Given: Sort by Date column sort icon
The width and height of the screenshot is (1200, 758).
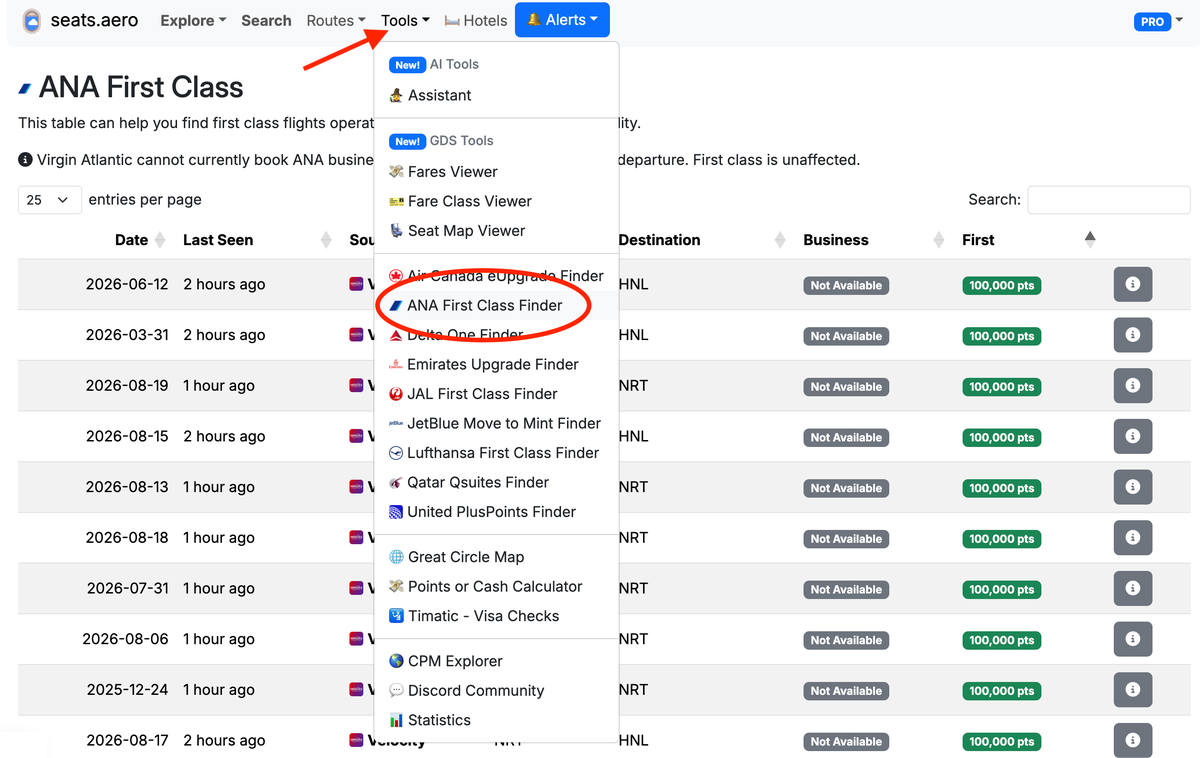Looking at the screenshot, I should click(x=159, y=240).
